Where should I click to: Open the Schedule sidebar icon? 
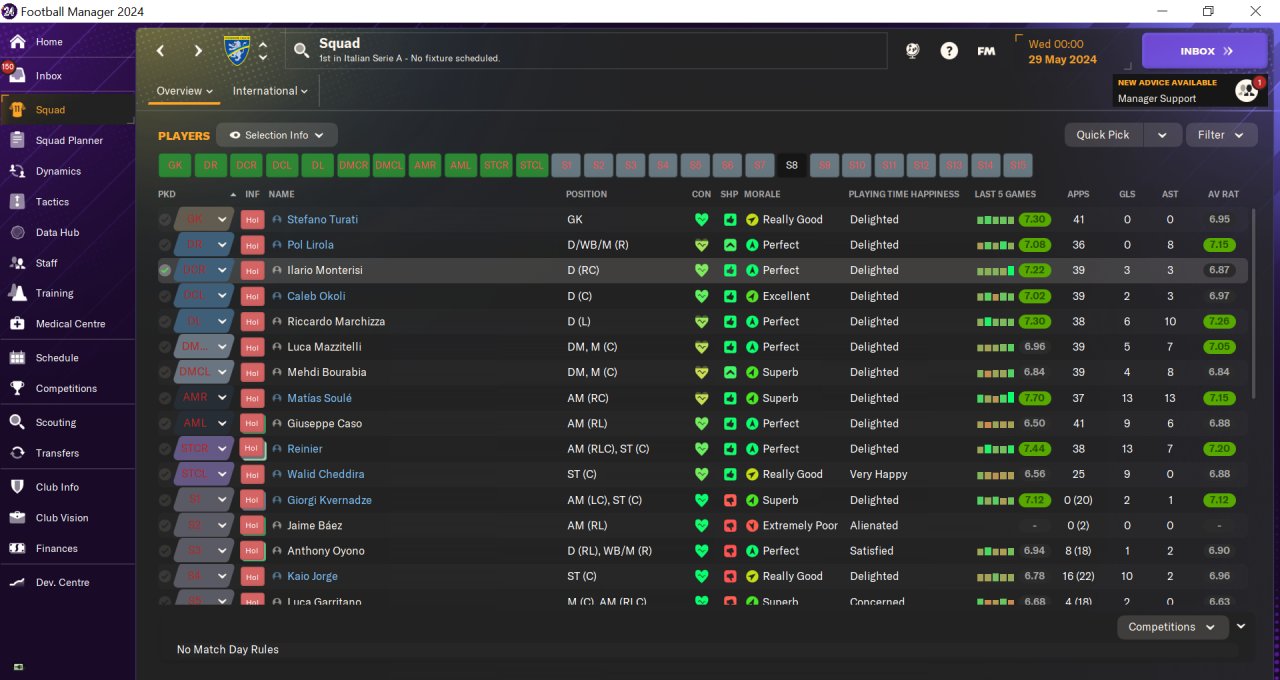pyautogui.click(x=17, y=358)
